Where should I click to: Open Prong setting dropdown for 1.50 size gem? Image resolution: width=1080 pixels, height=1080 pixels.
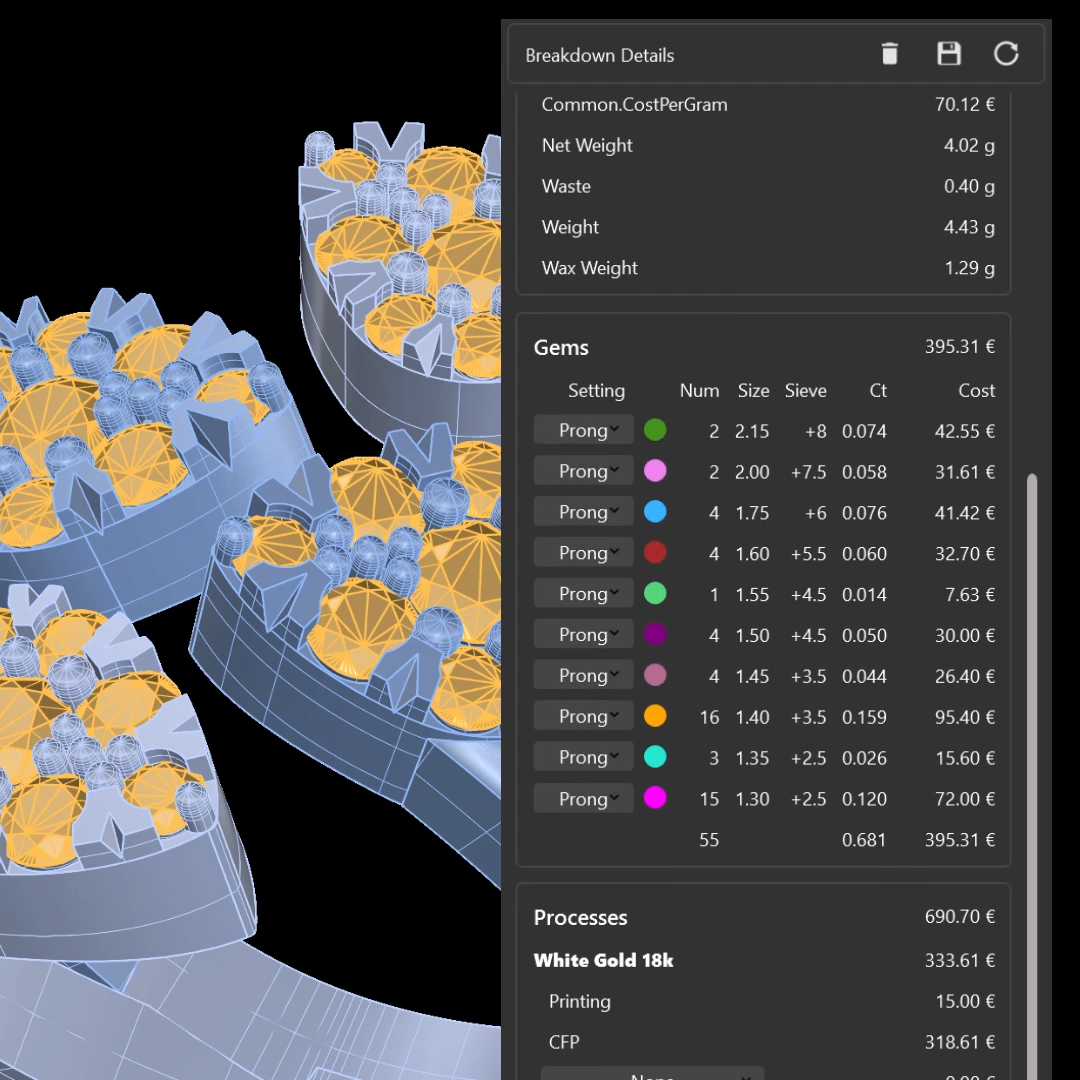(583, 634)
